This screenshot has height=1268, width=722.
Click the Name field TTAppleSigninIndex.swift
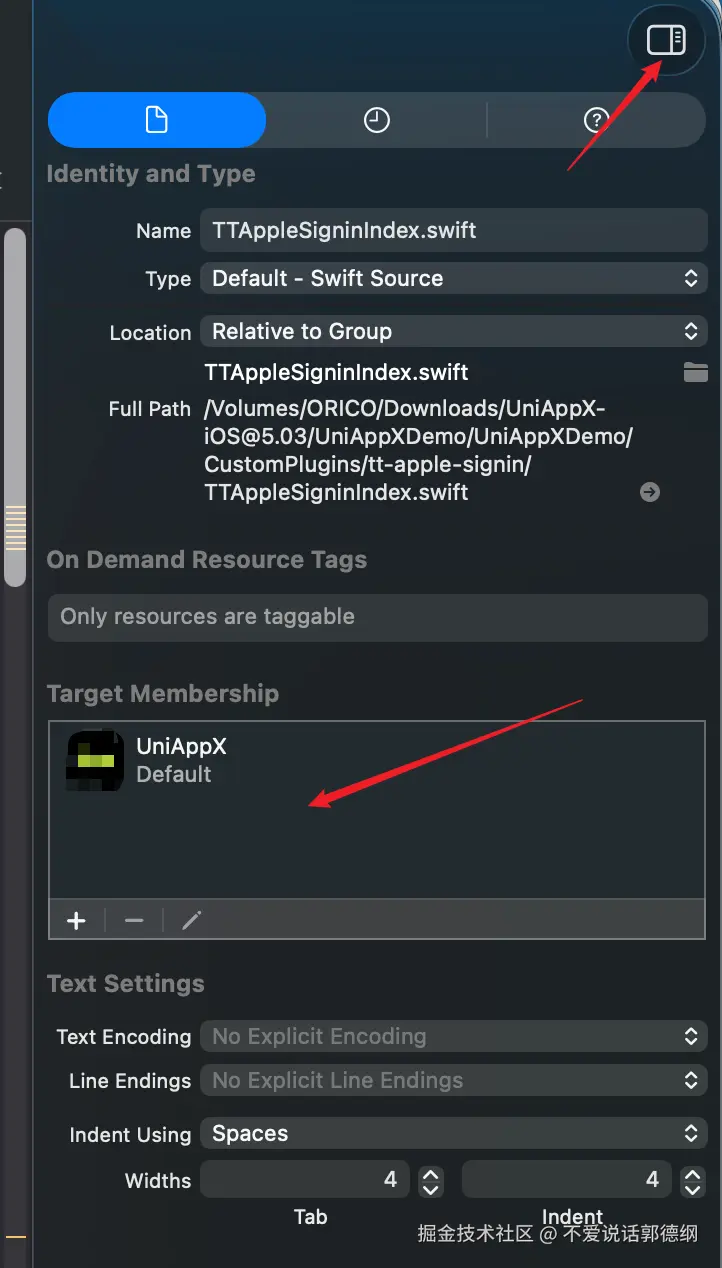(x=453, y=230)
